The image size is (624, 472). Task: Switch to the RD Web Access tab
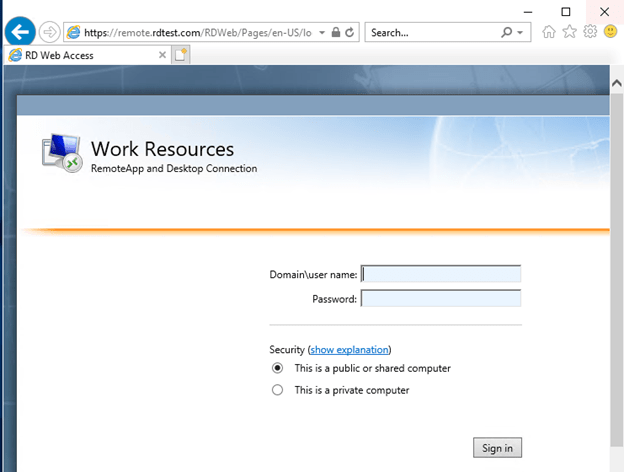(x=80, y=55)
